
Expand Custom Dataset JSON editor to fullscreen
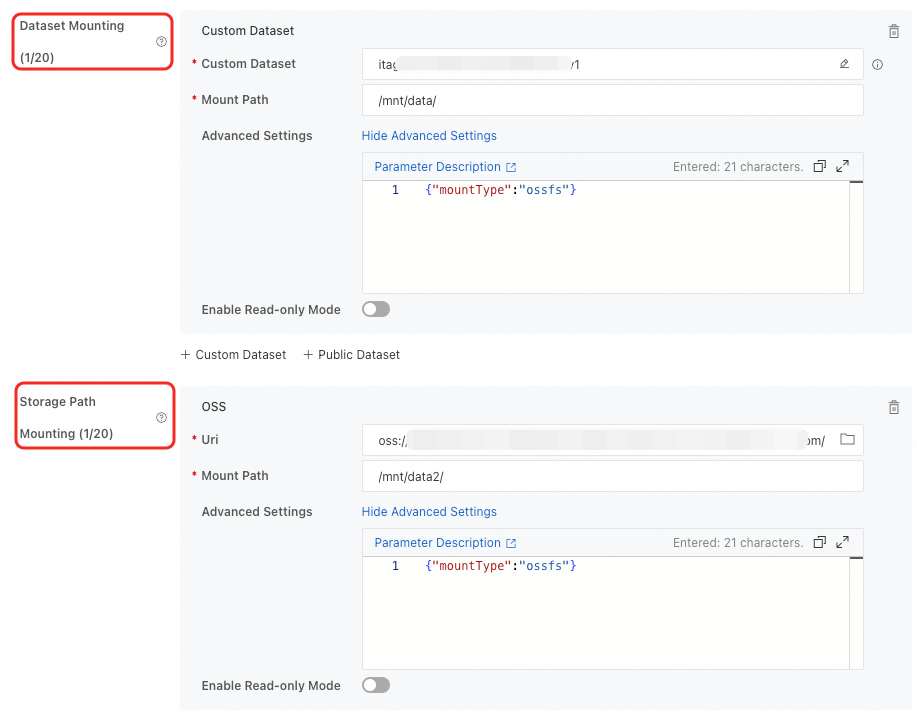[x=843, y=167]
